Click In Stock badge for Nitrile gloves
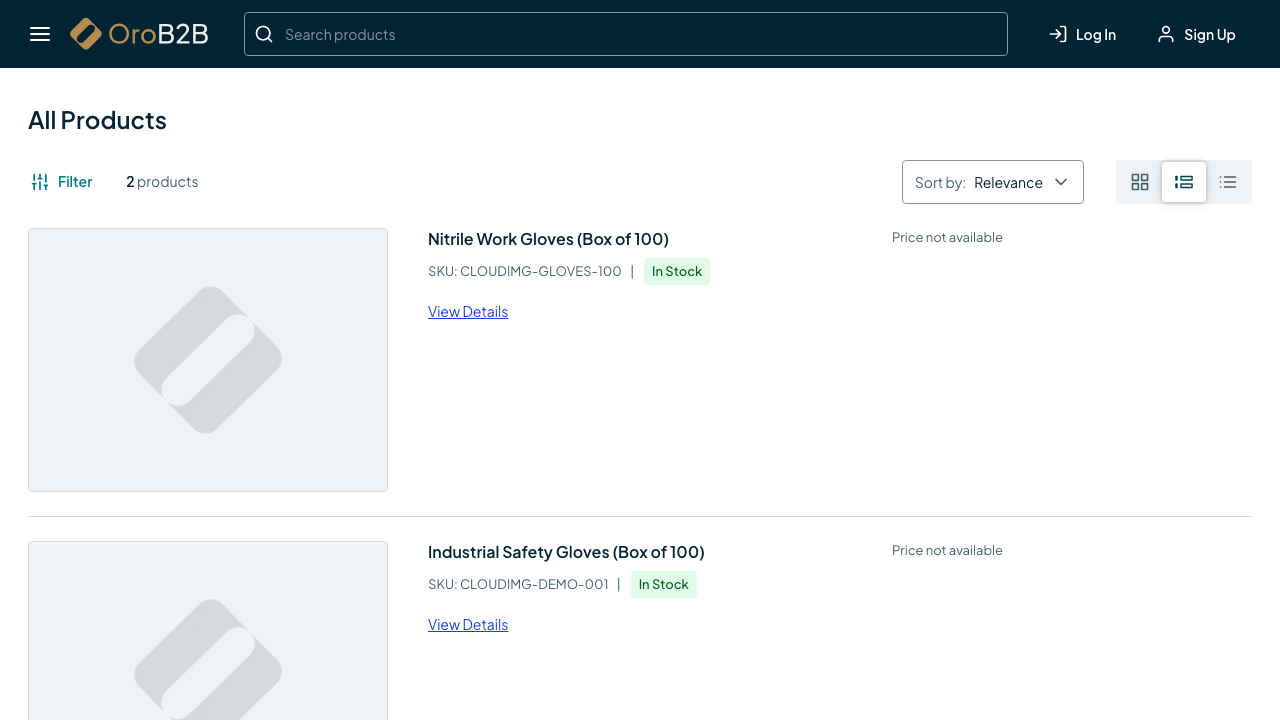This screenshot has height=720, width=1280. 677,271
